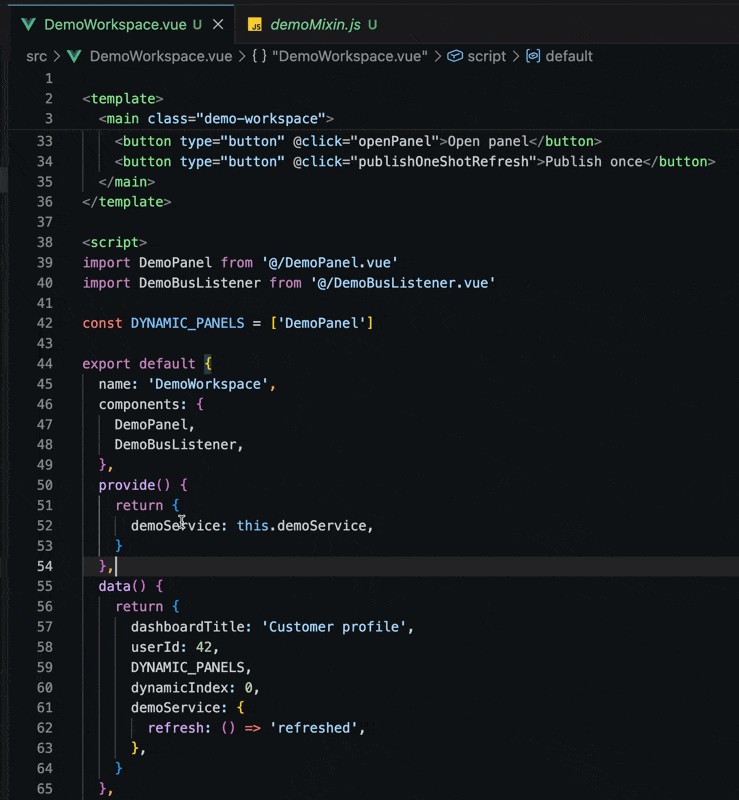This screenshot has height=800, width=739.
Task: Click DYNAMIC_PANELS constant declaration on line 42
Action: pyautogui.click(x=187, y=323)
